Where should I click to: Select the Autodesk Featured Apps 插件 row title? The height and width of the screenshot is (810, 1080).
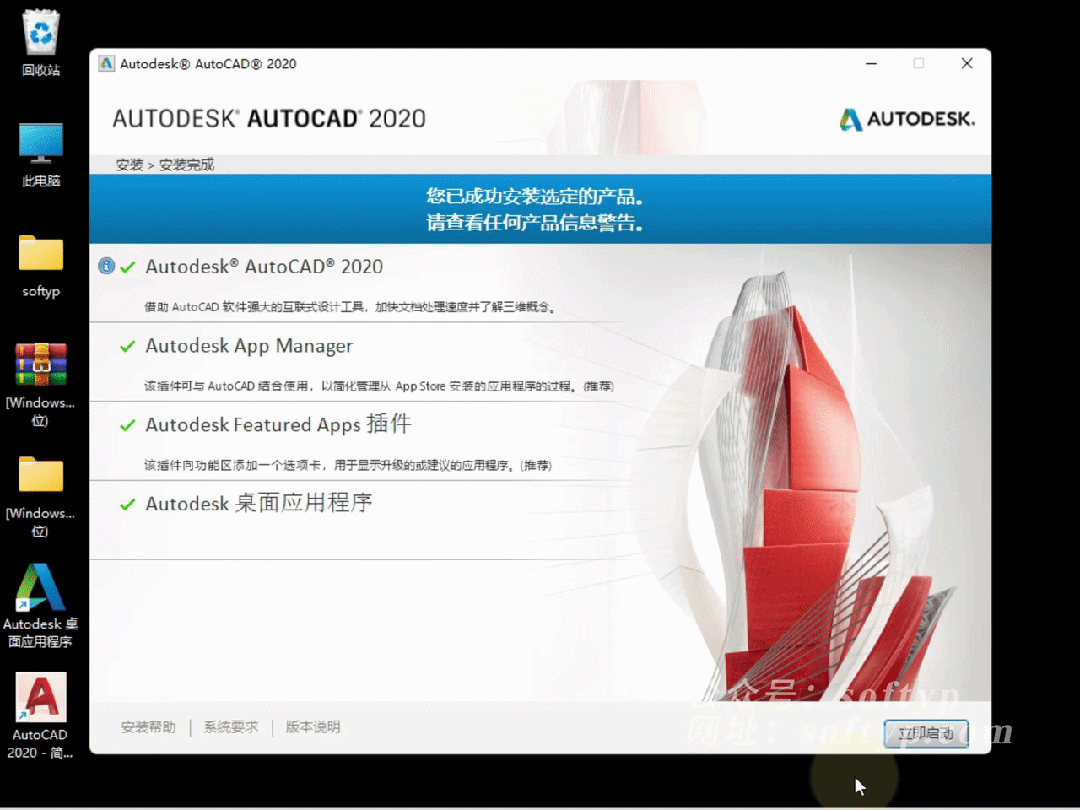pyautogui.click(x=278, y=424)
